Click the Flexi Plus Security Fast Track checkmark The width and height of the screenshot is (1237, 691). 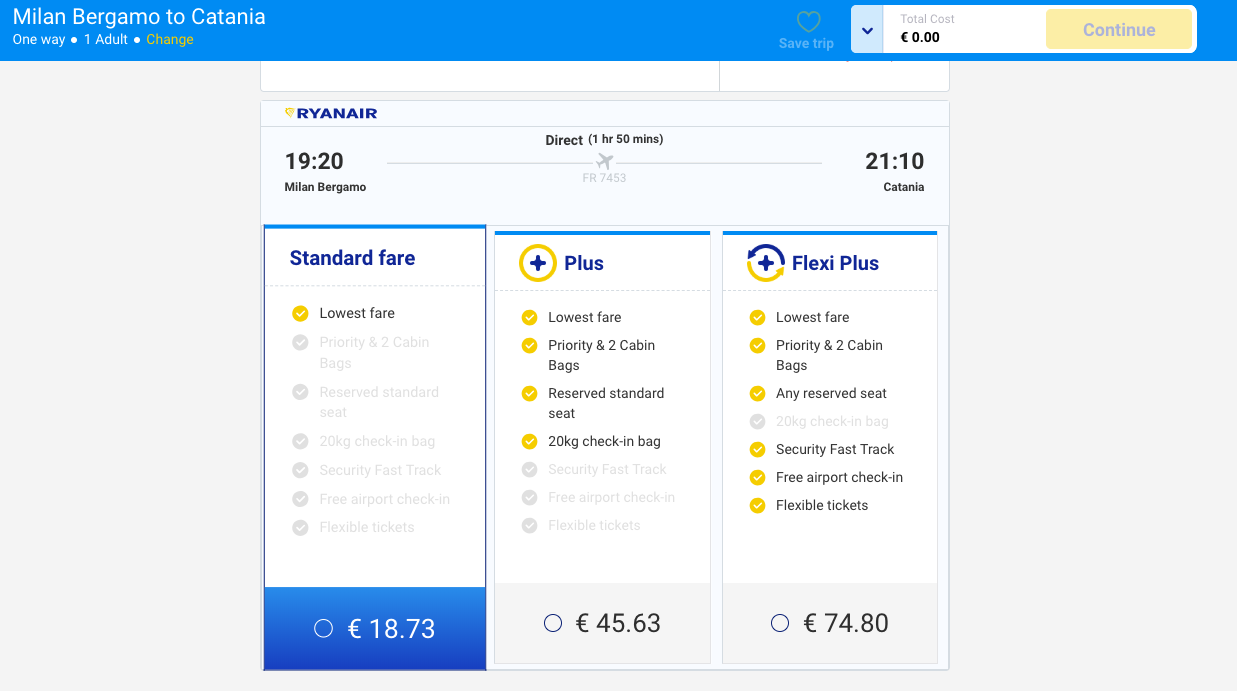pos(757,449)
